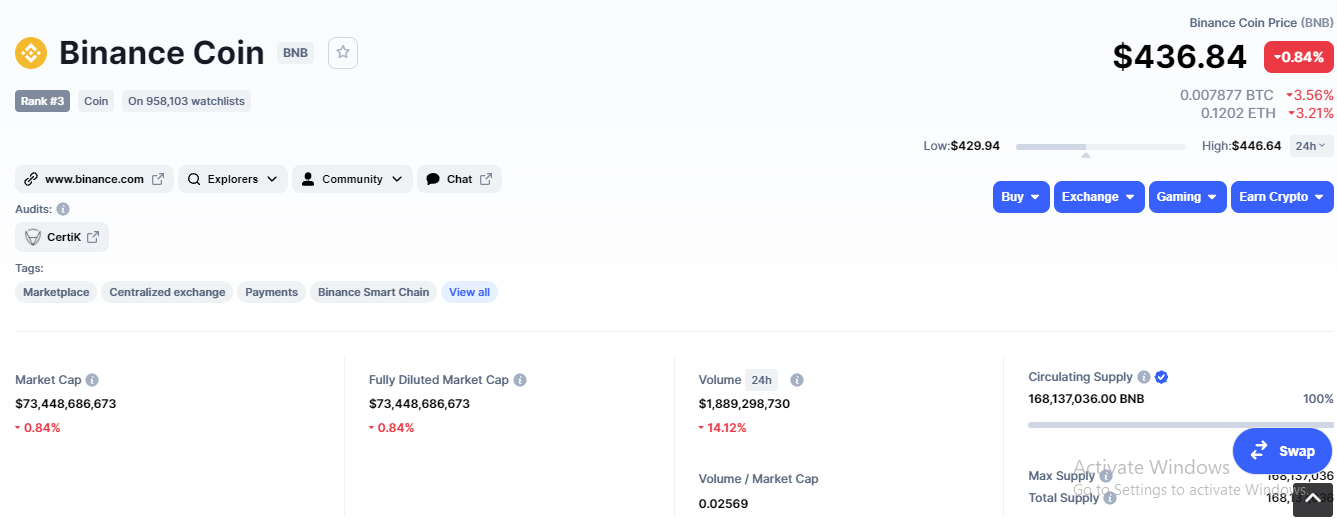
Task: Select the Binance Smart Chain tag
Action: (374, 292)
